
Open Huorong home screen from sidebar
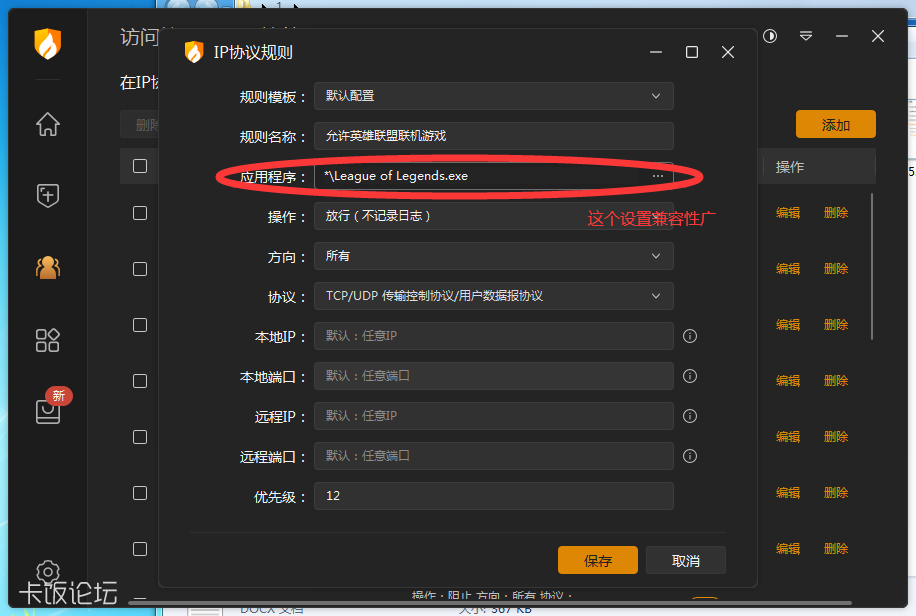click(46, 124)
